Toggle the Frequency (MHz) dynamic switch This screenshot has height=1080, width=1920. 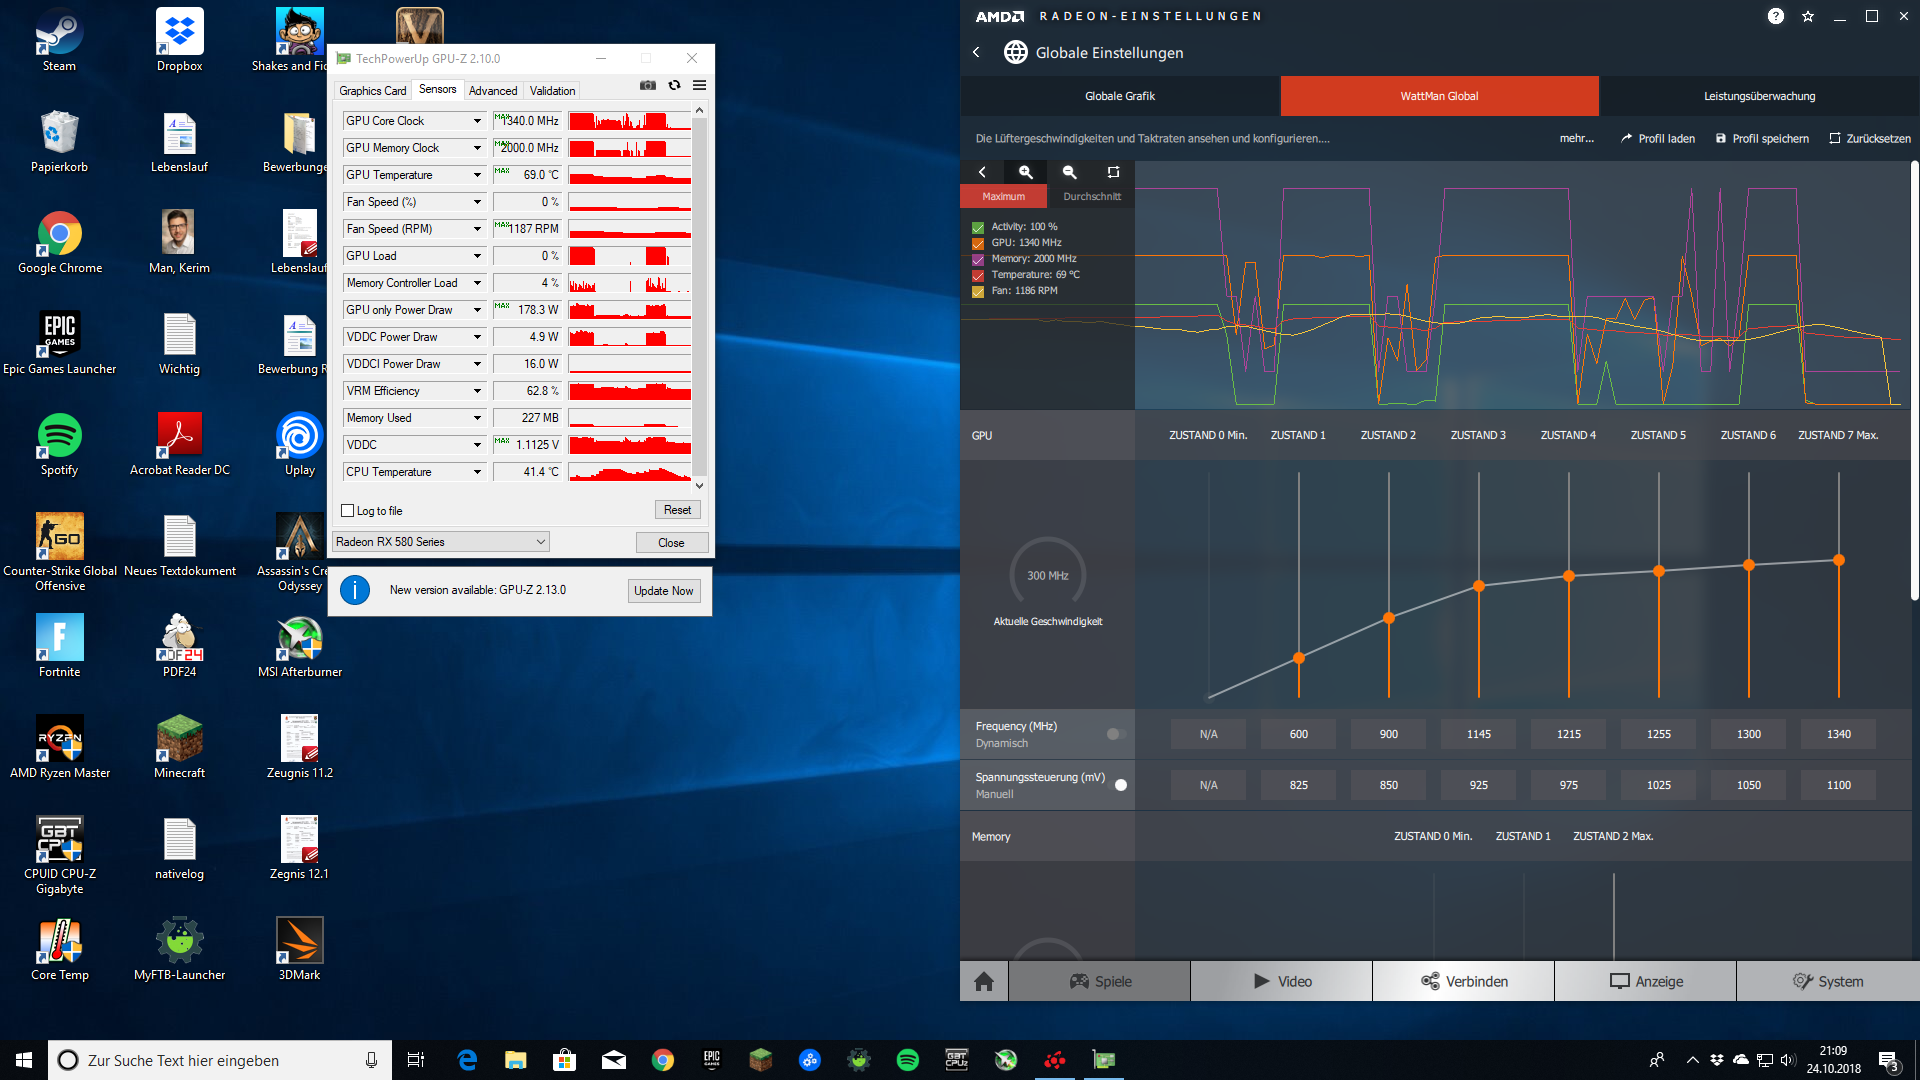click(1116, 734)
